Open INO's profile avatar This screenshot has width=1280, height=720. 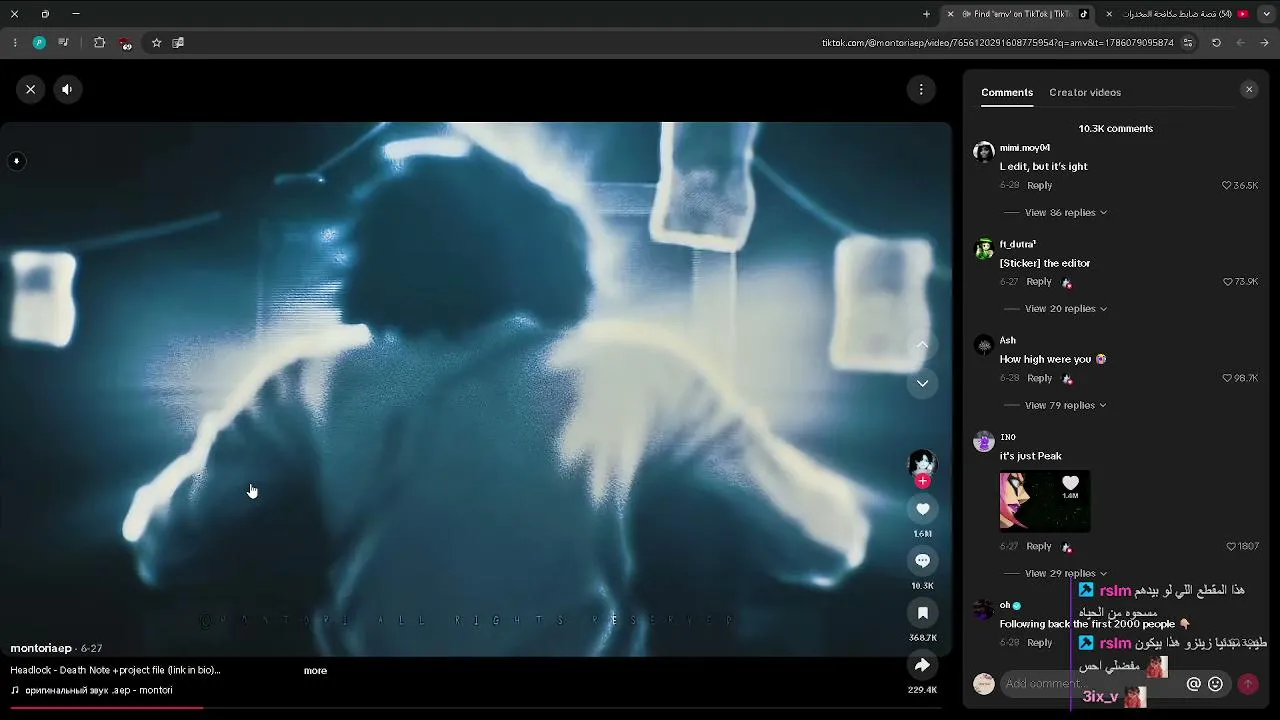[984, 441]
